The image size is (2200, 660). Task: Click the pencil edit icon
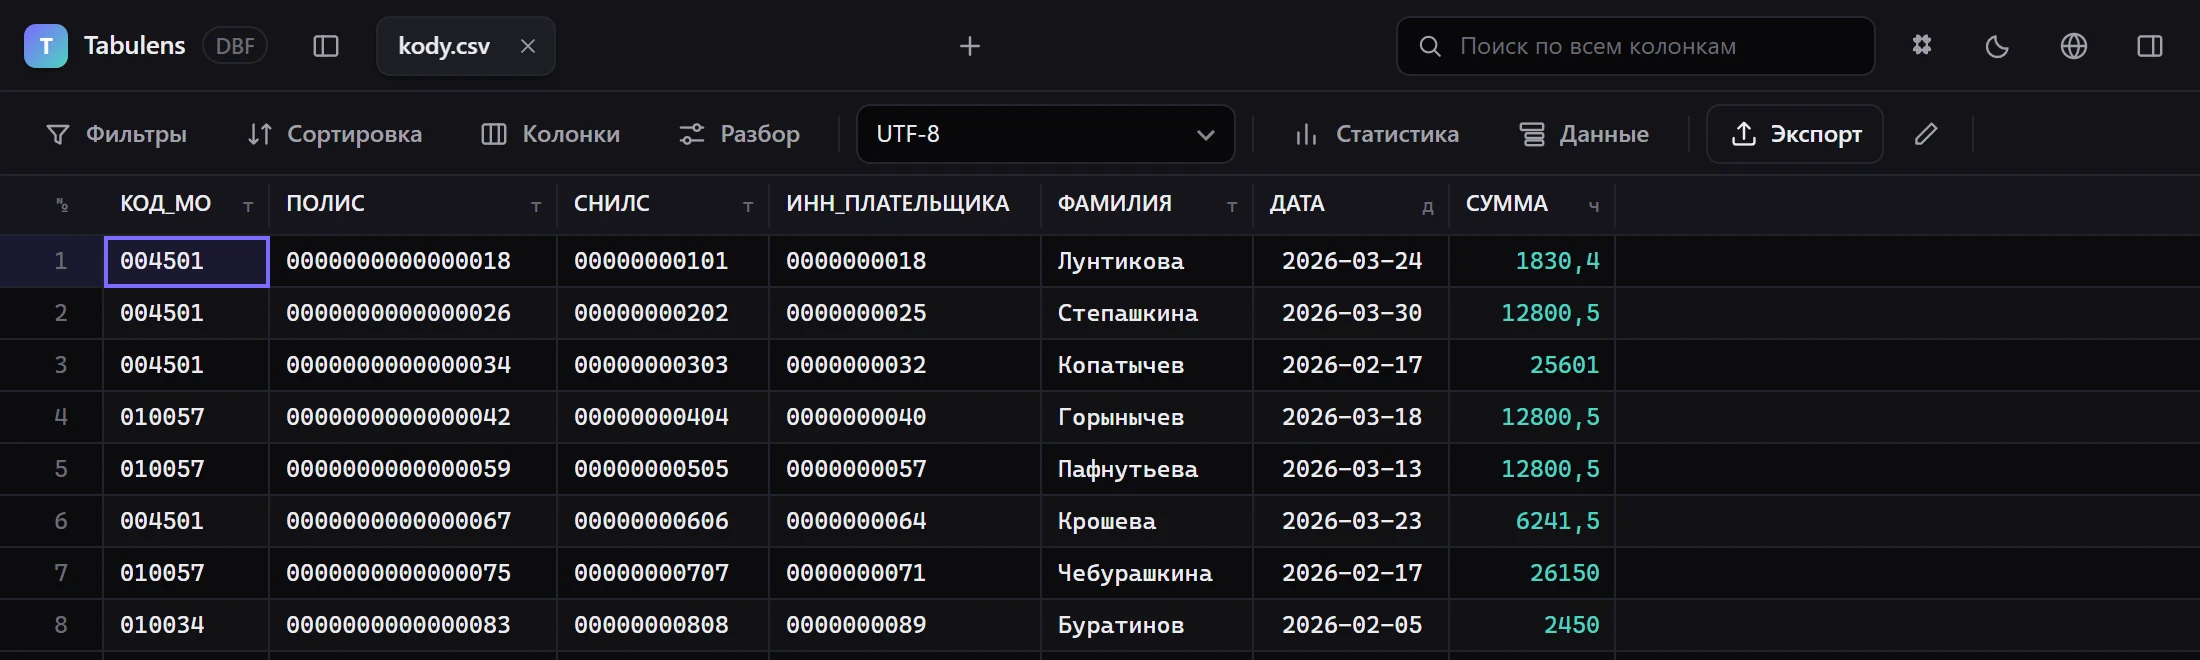click(x=1926, y=134)
